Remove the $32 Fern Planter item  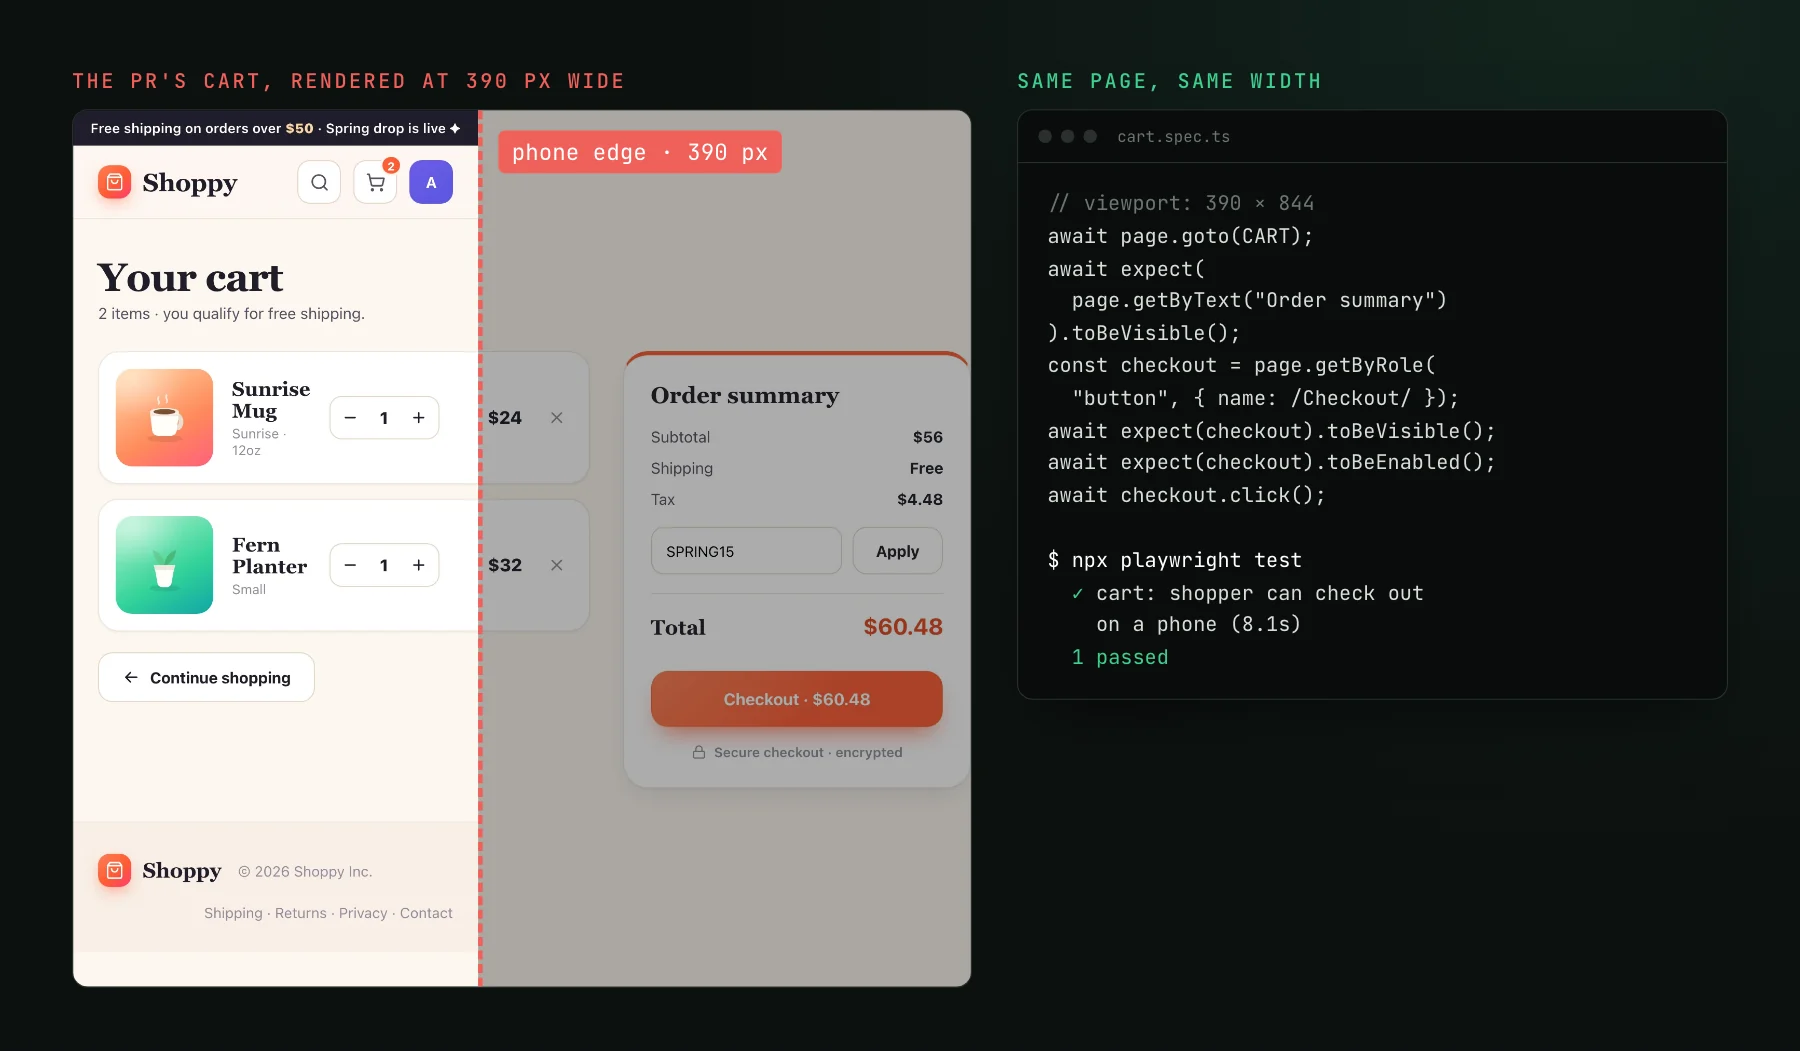point(557,565)
